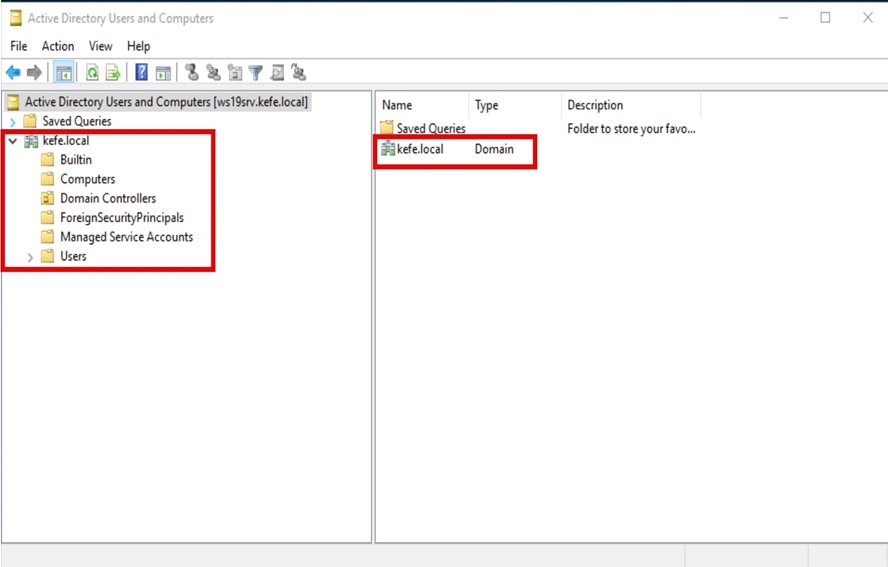This screenshot has height=567, width=888.
Task: Close the Active Directory window
Action: 868,18
